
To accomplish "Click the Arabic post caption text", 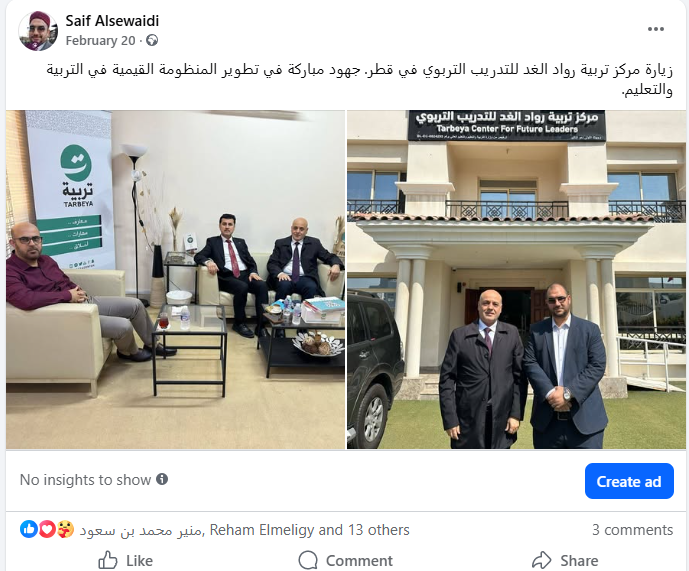I will click(x=359, y=80).
